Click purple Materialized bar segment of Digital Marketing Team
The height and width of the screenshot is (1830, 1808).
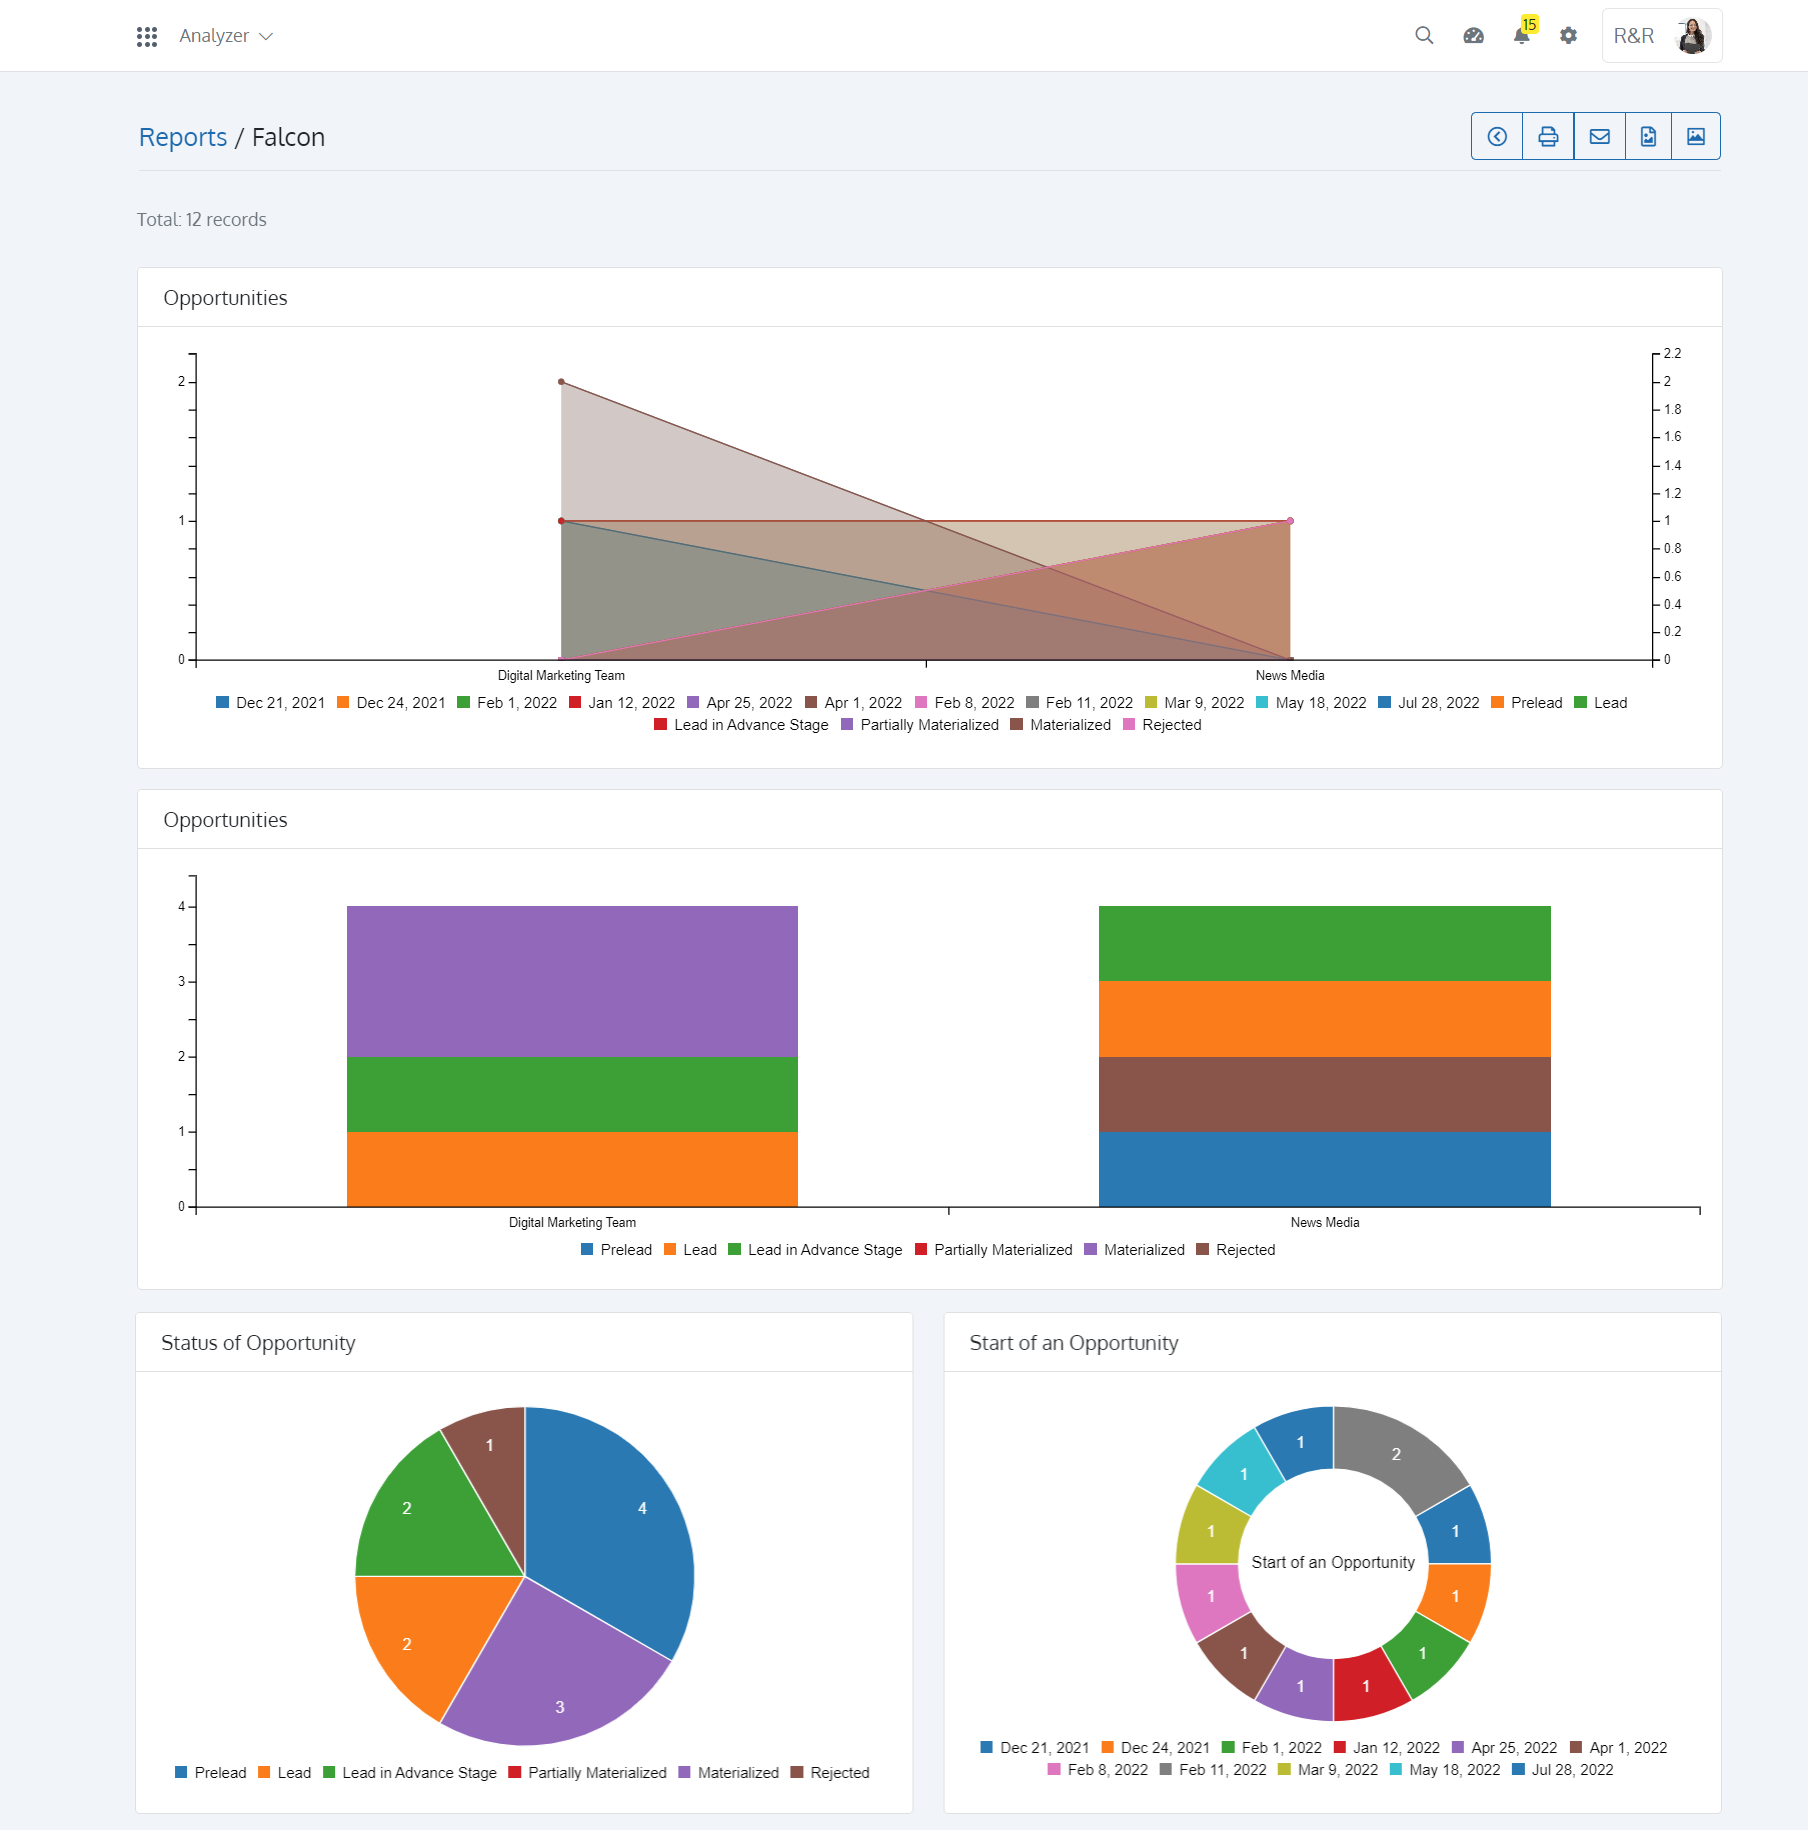572,981
